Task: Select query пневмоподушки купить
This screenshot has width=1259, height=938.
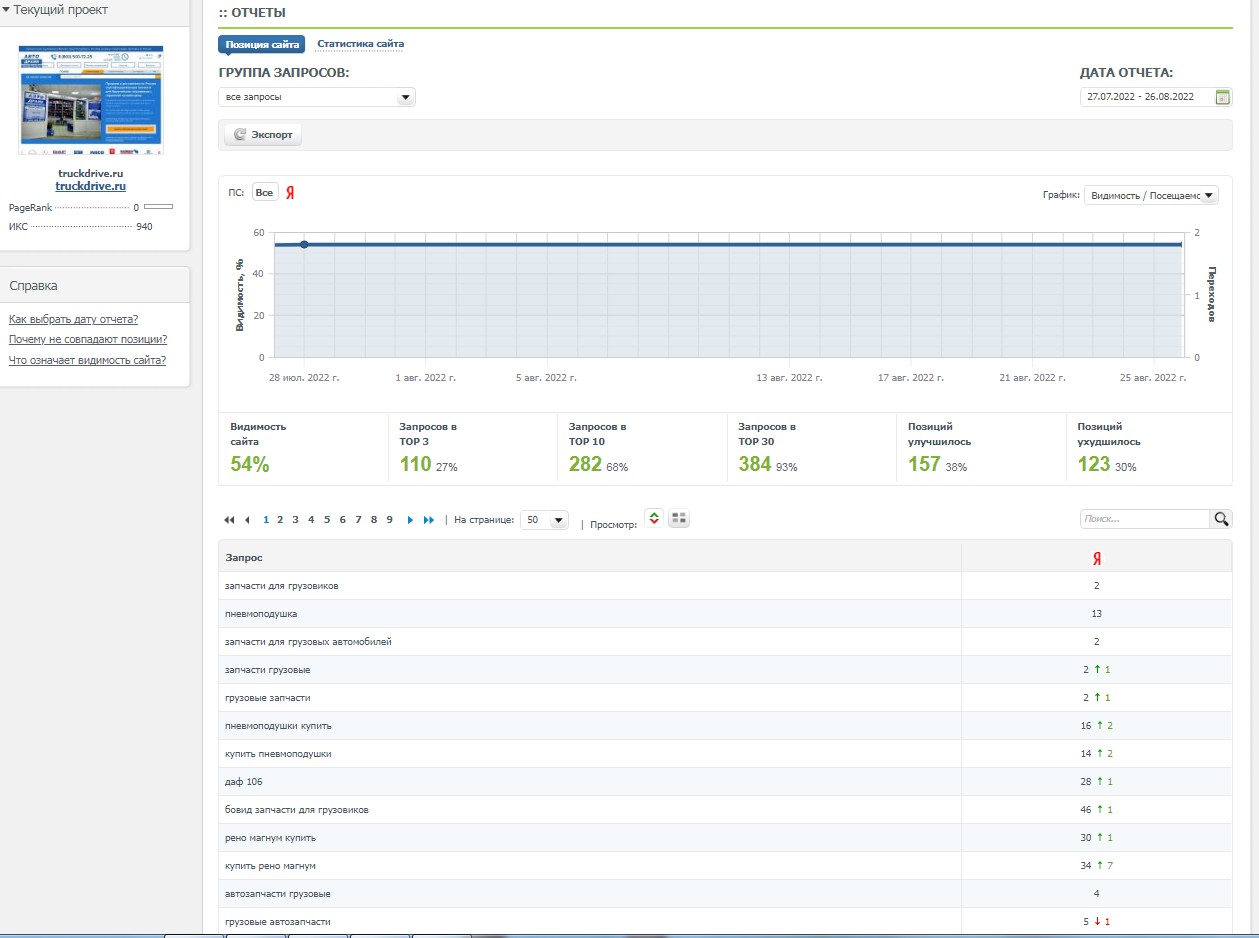Action: (x=279, y=726)
